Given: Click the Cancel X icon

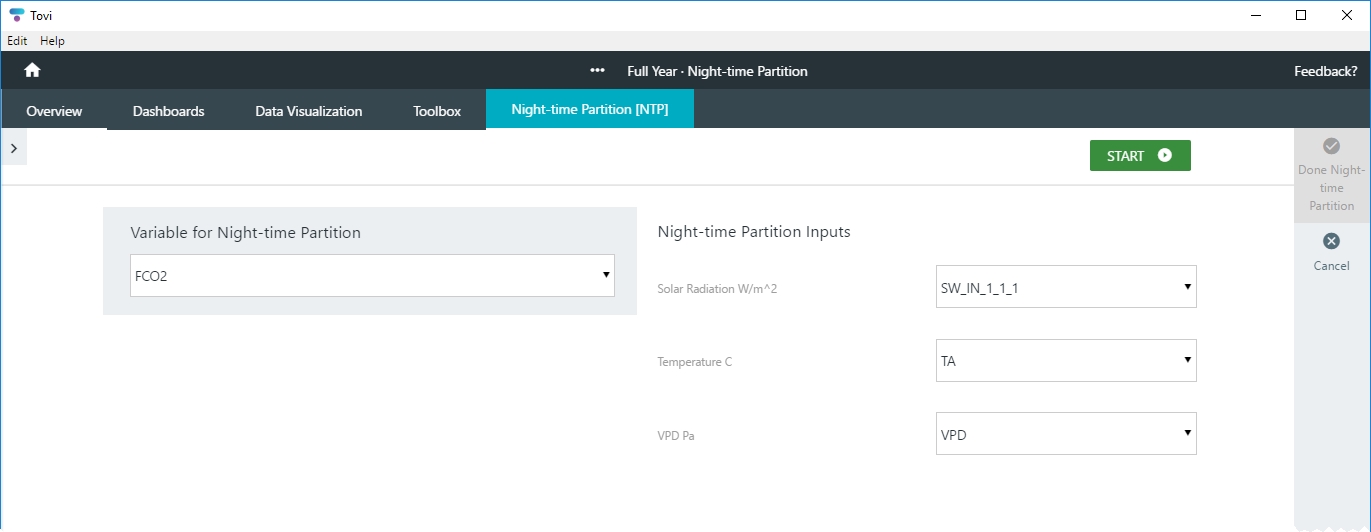Looking at the screenshot, I should coord(1331,241).
